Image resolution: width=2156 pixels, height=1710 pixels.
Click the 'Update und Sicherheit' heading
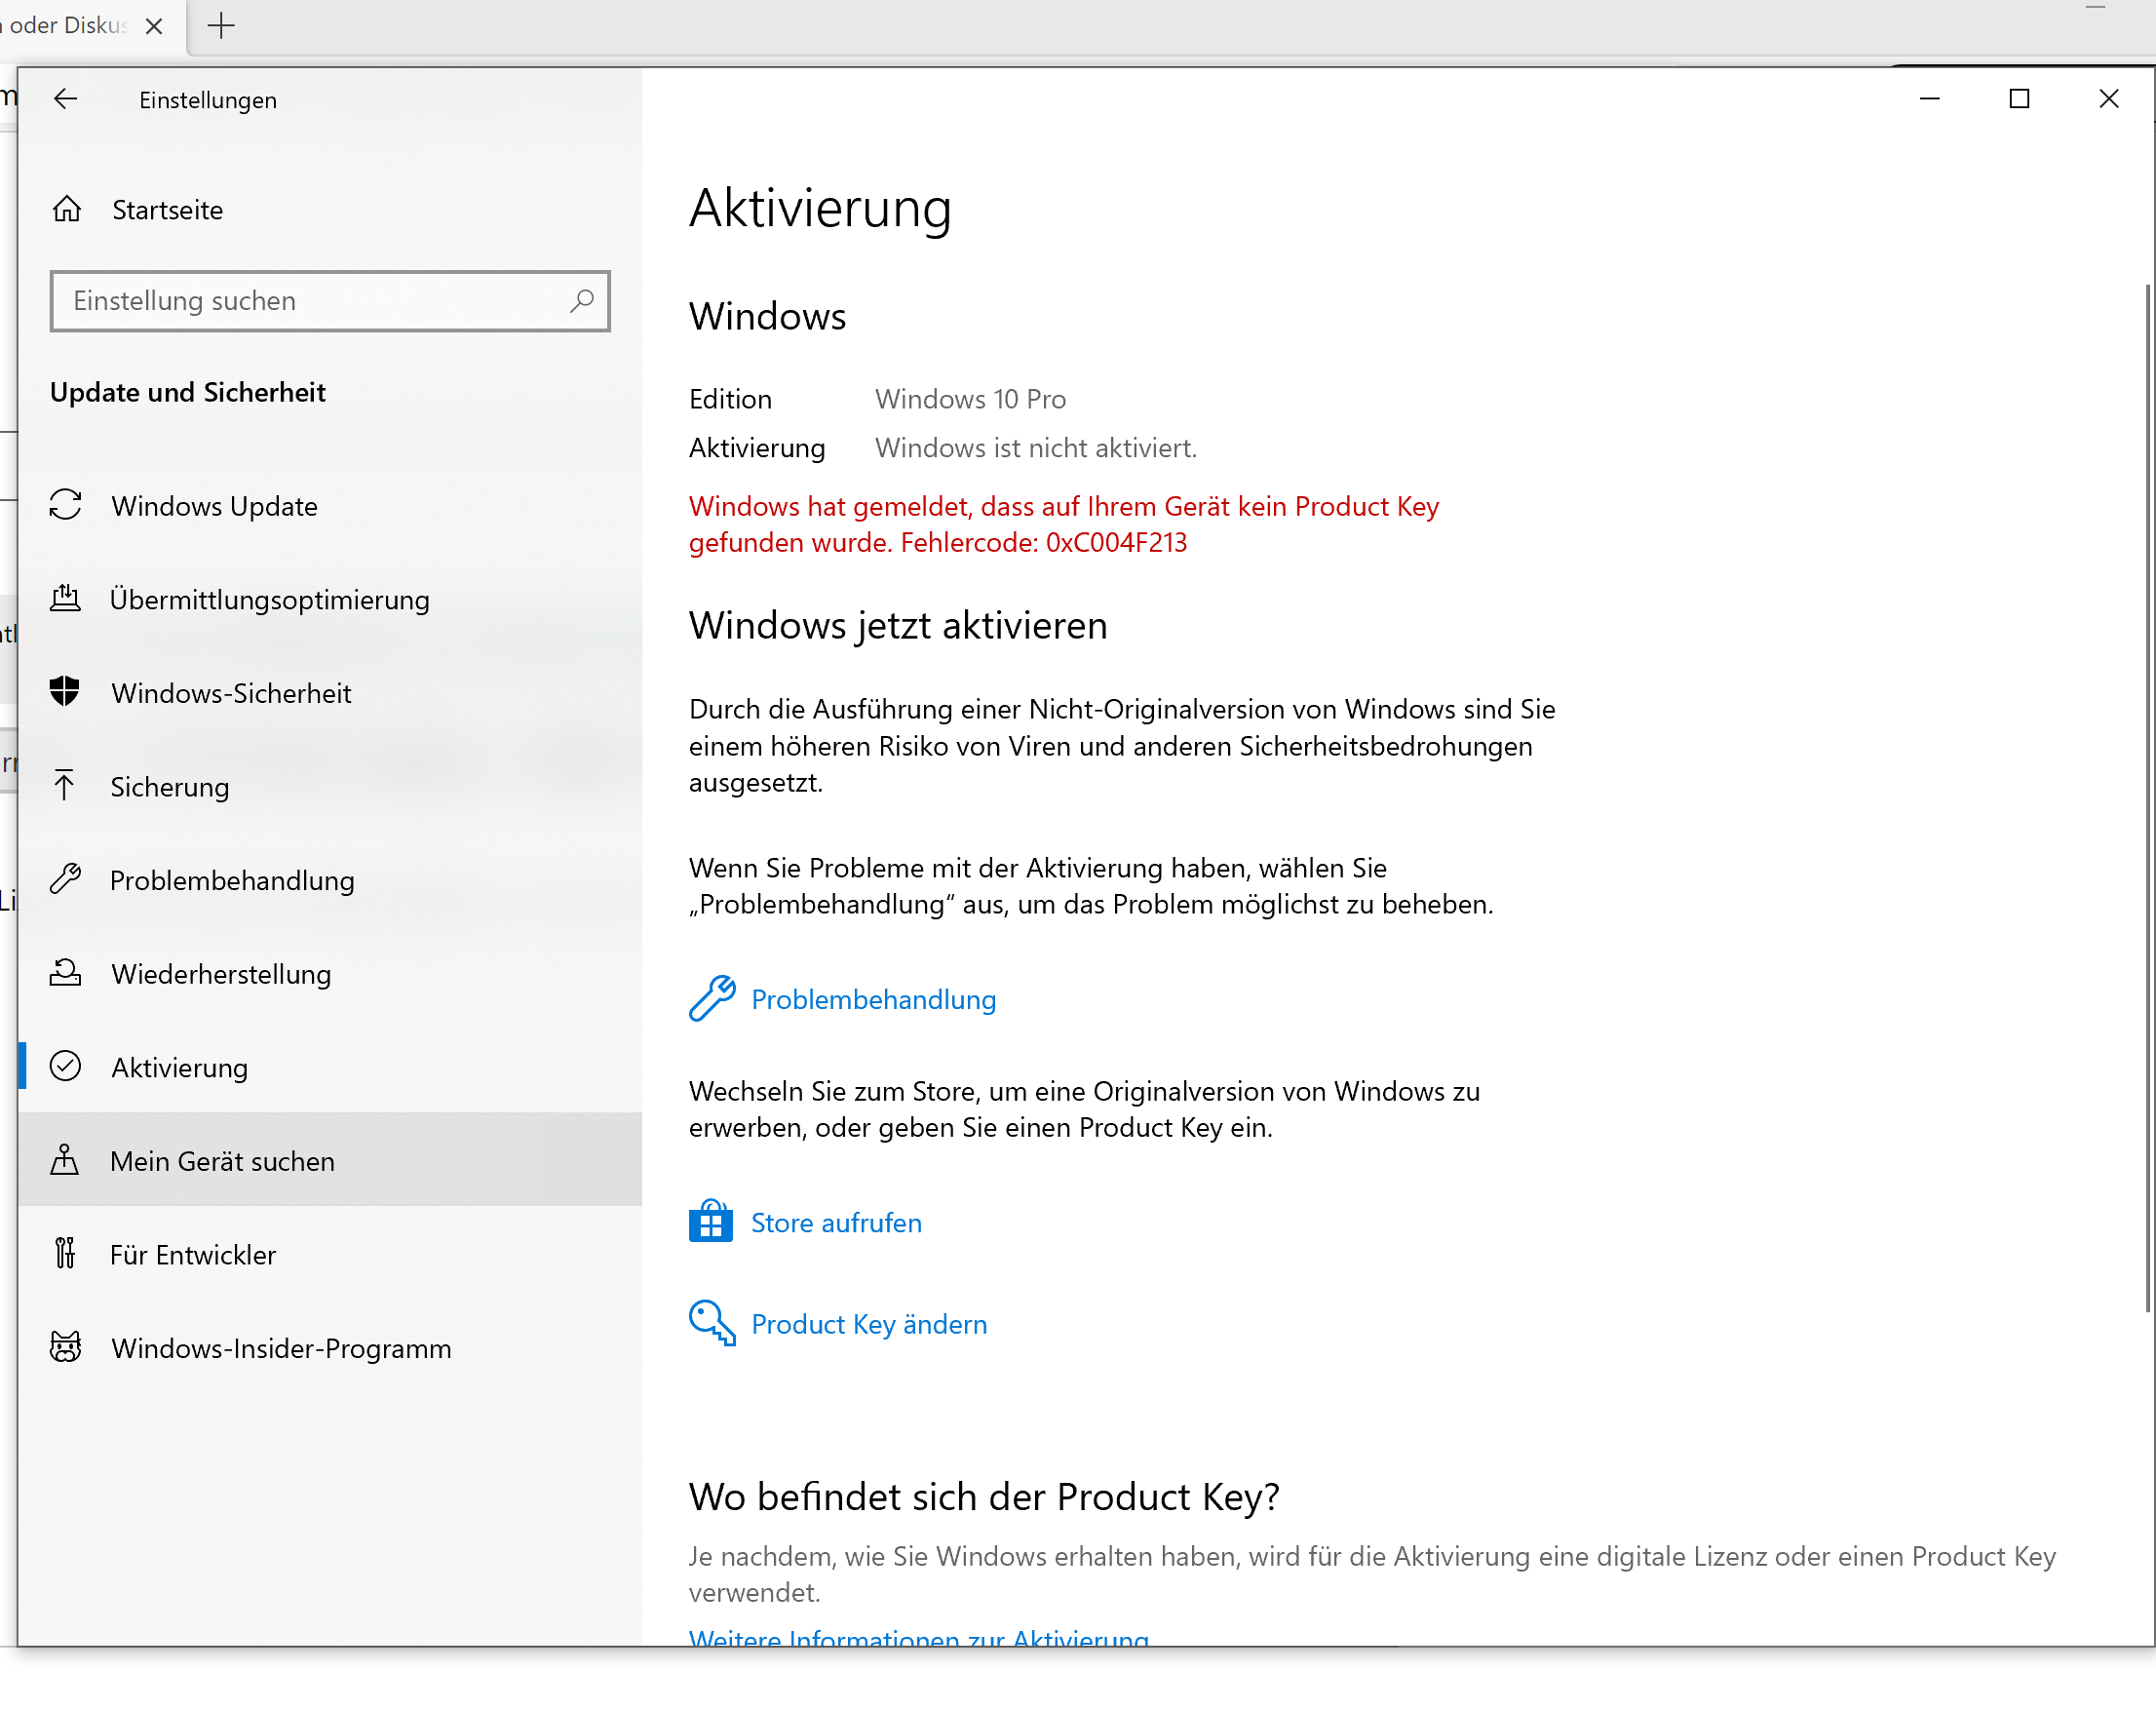[x=188, y=392]
